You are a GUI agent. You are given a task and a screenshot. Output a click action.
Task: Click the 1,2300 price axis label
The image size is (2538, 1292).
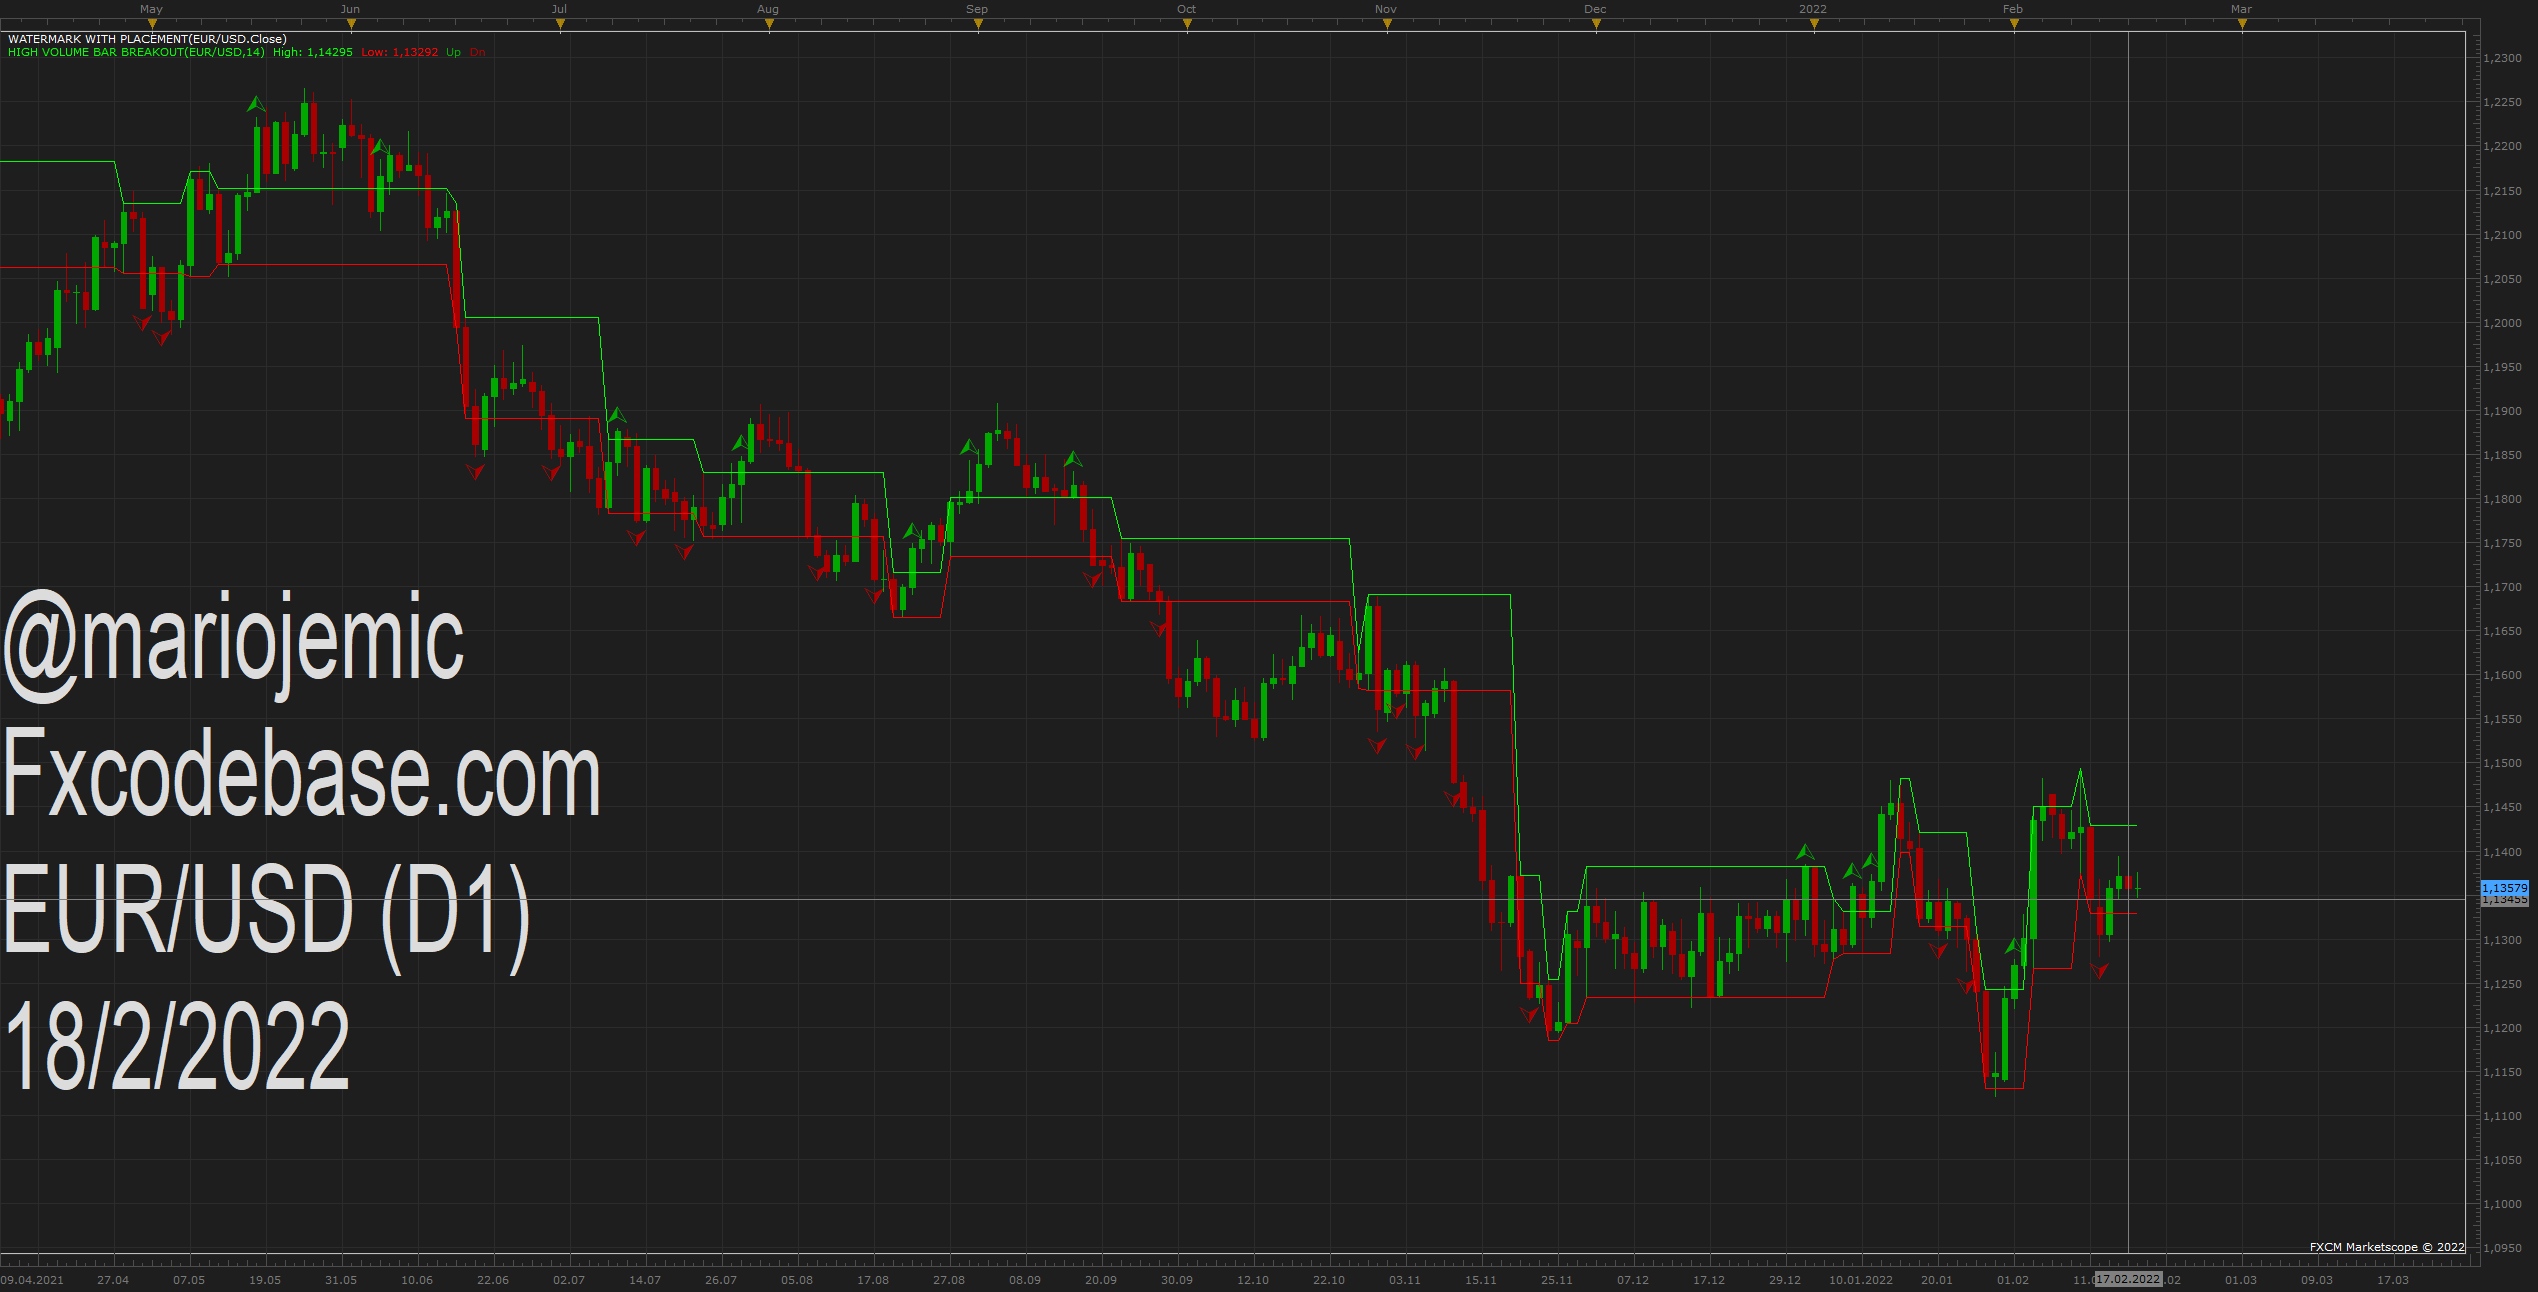pyautogui.click(x=2502, y=58)
